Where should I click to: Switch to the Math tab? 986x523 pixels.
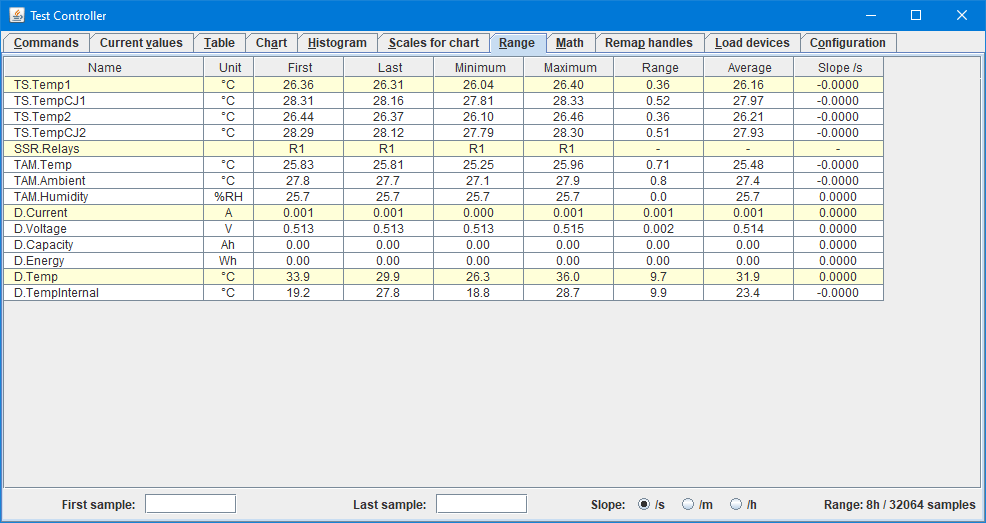click(x=570, y=43)
